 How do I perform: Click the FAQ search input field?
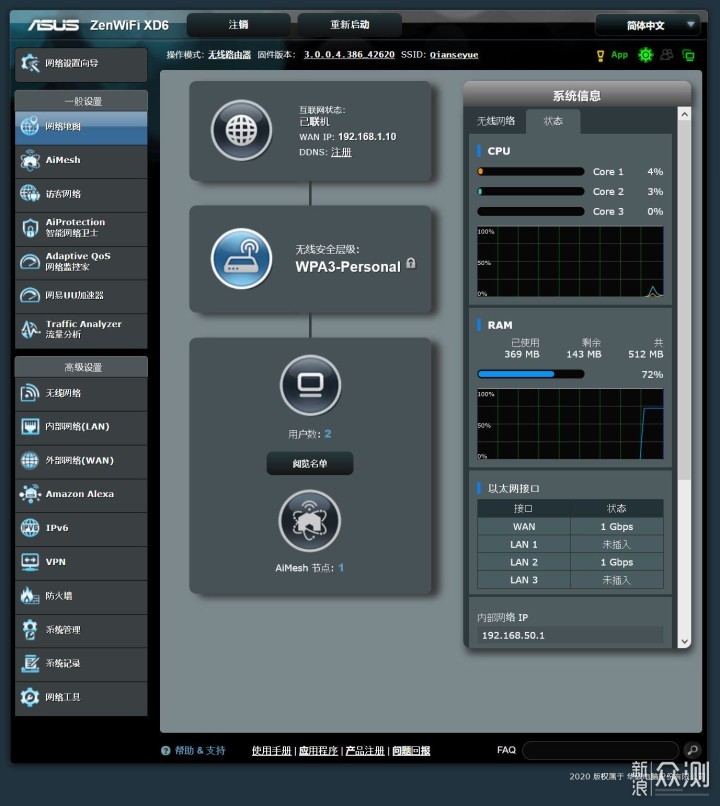click(600, 750)
